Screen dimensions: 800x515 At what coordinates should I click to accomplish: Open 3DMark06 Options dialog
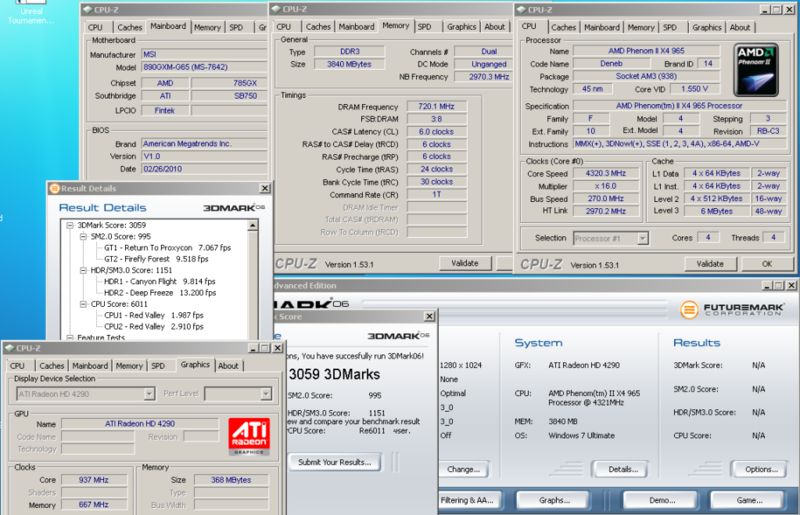pos(760,469)
